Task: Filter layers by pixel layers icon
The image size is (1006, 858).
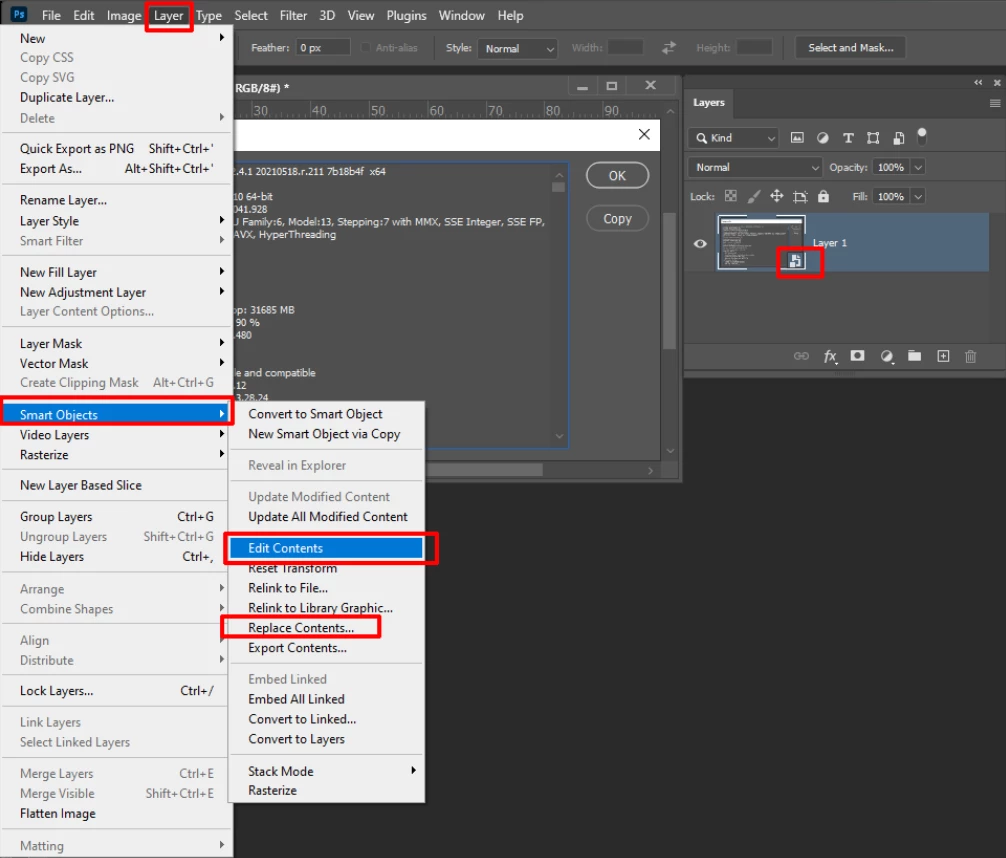Action: (797, 137)
